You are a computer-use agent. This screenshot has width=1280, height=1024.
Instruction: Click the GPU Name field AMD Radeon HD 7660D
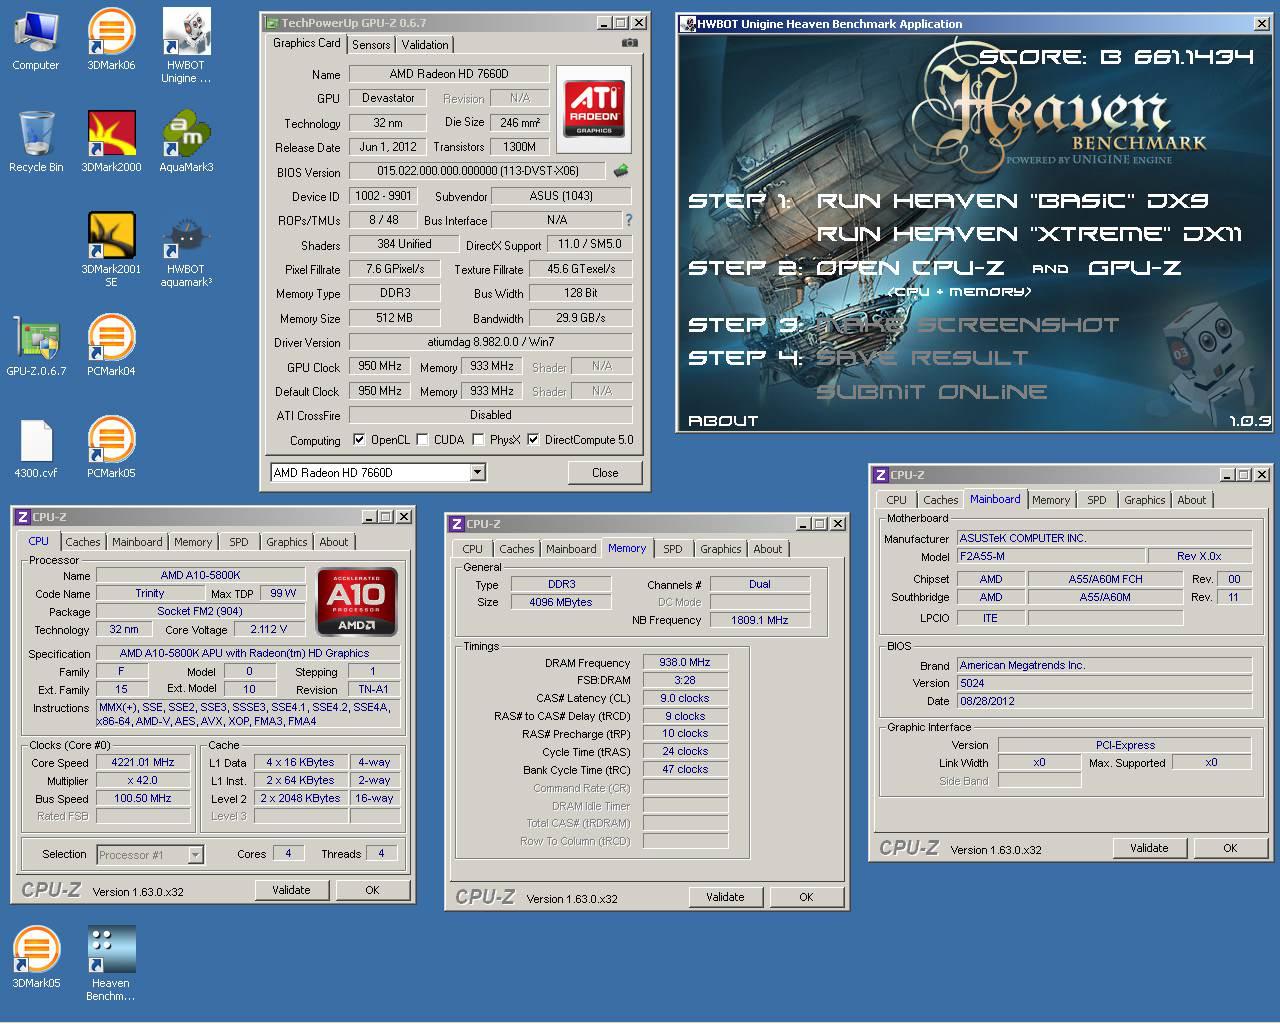click(x=449, y=74)
